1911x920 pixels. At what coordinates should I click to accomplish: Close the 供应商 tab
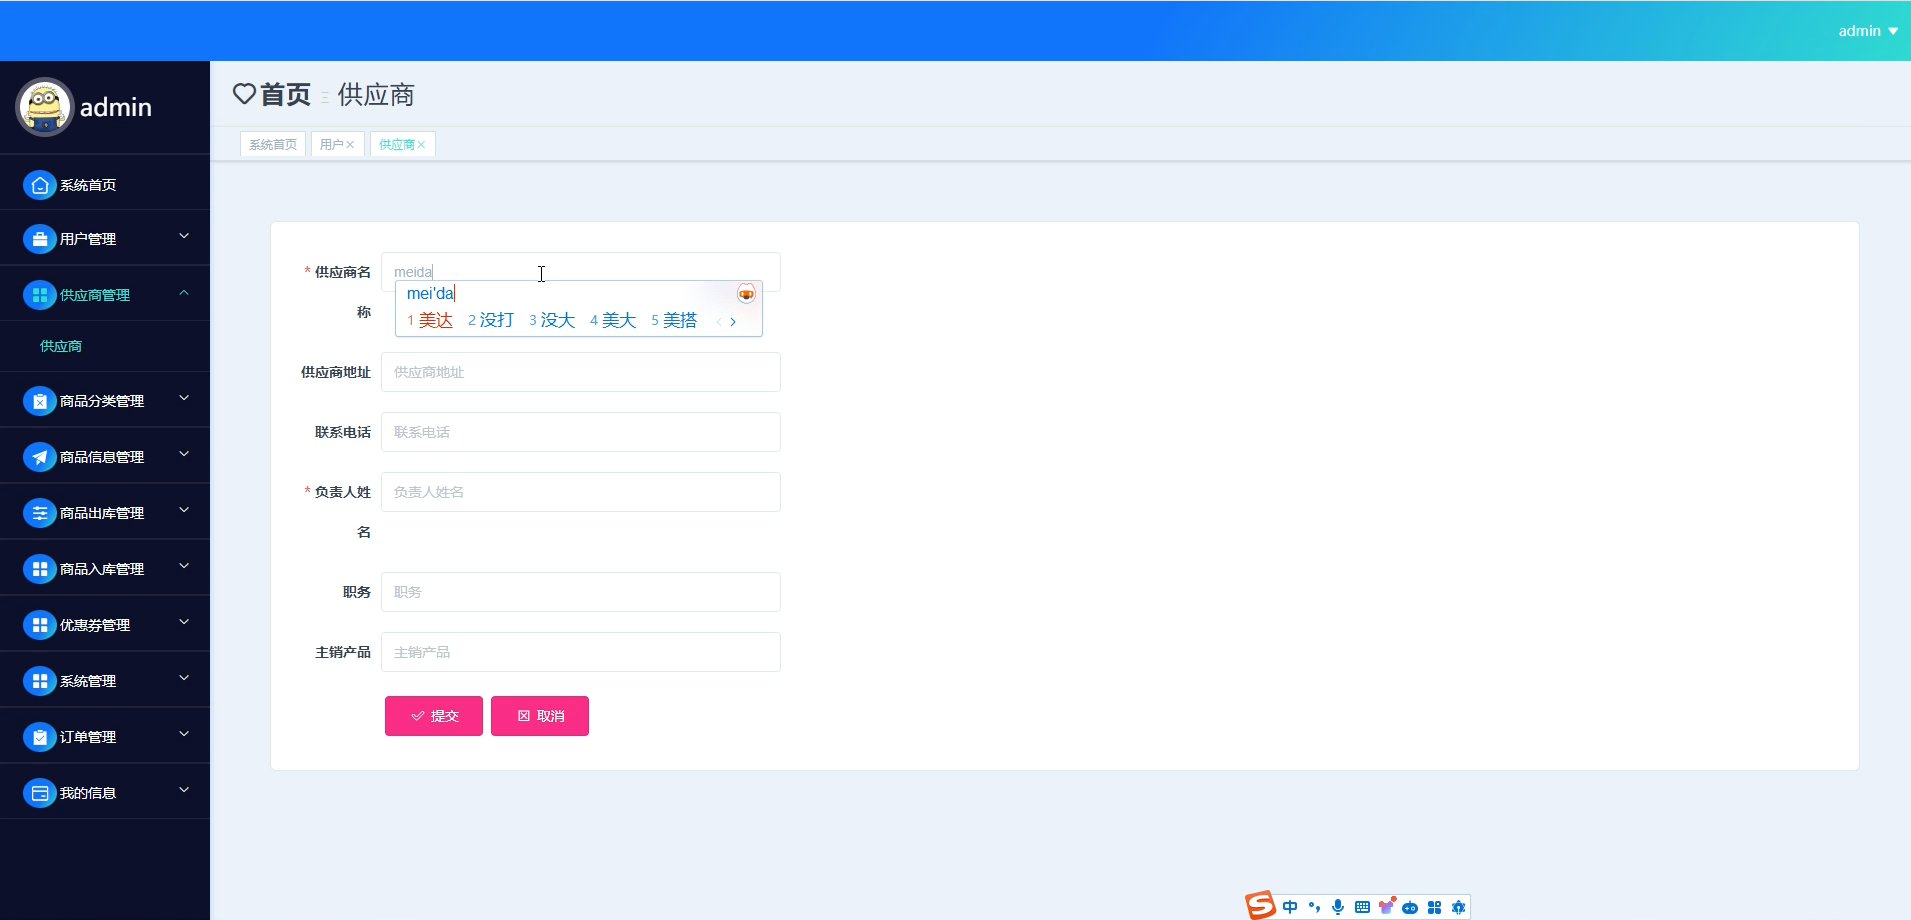(x=421, y=145)
